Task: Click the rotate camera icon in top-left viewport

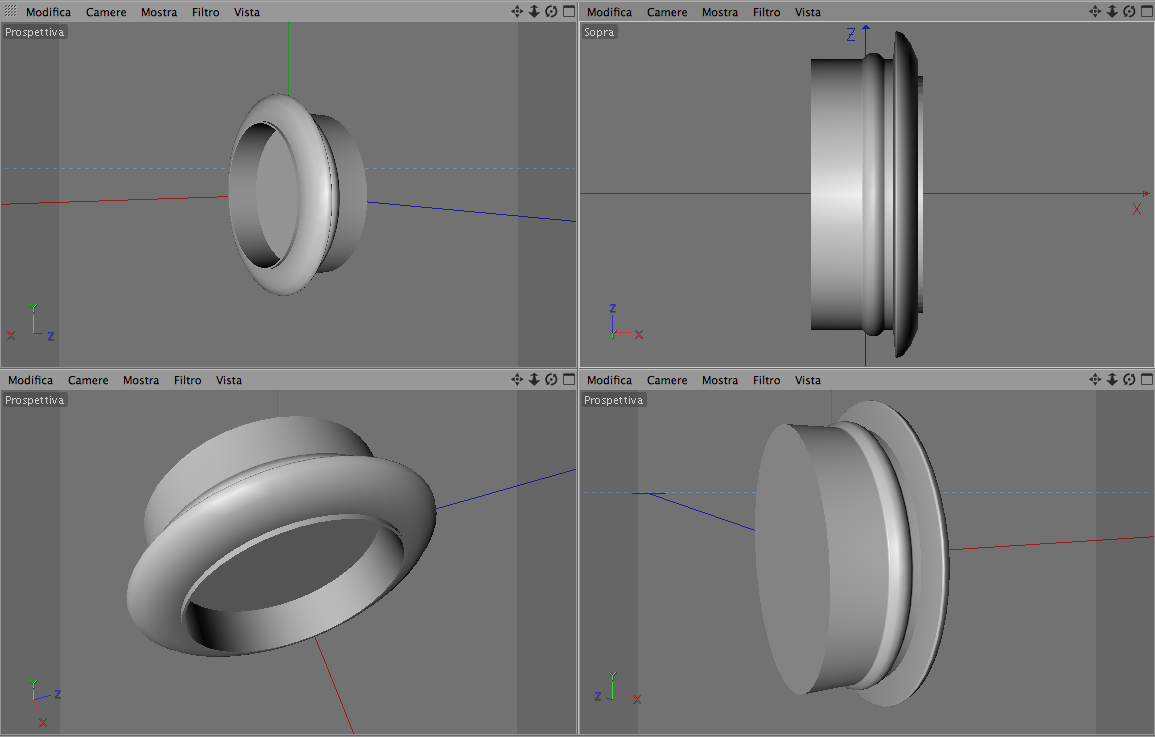Action: click(x=551, y=12)
